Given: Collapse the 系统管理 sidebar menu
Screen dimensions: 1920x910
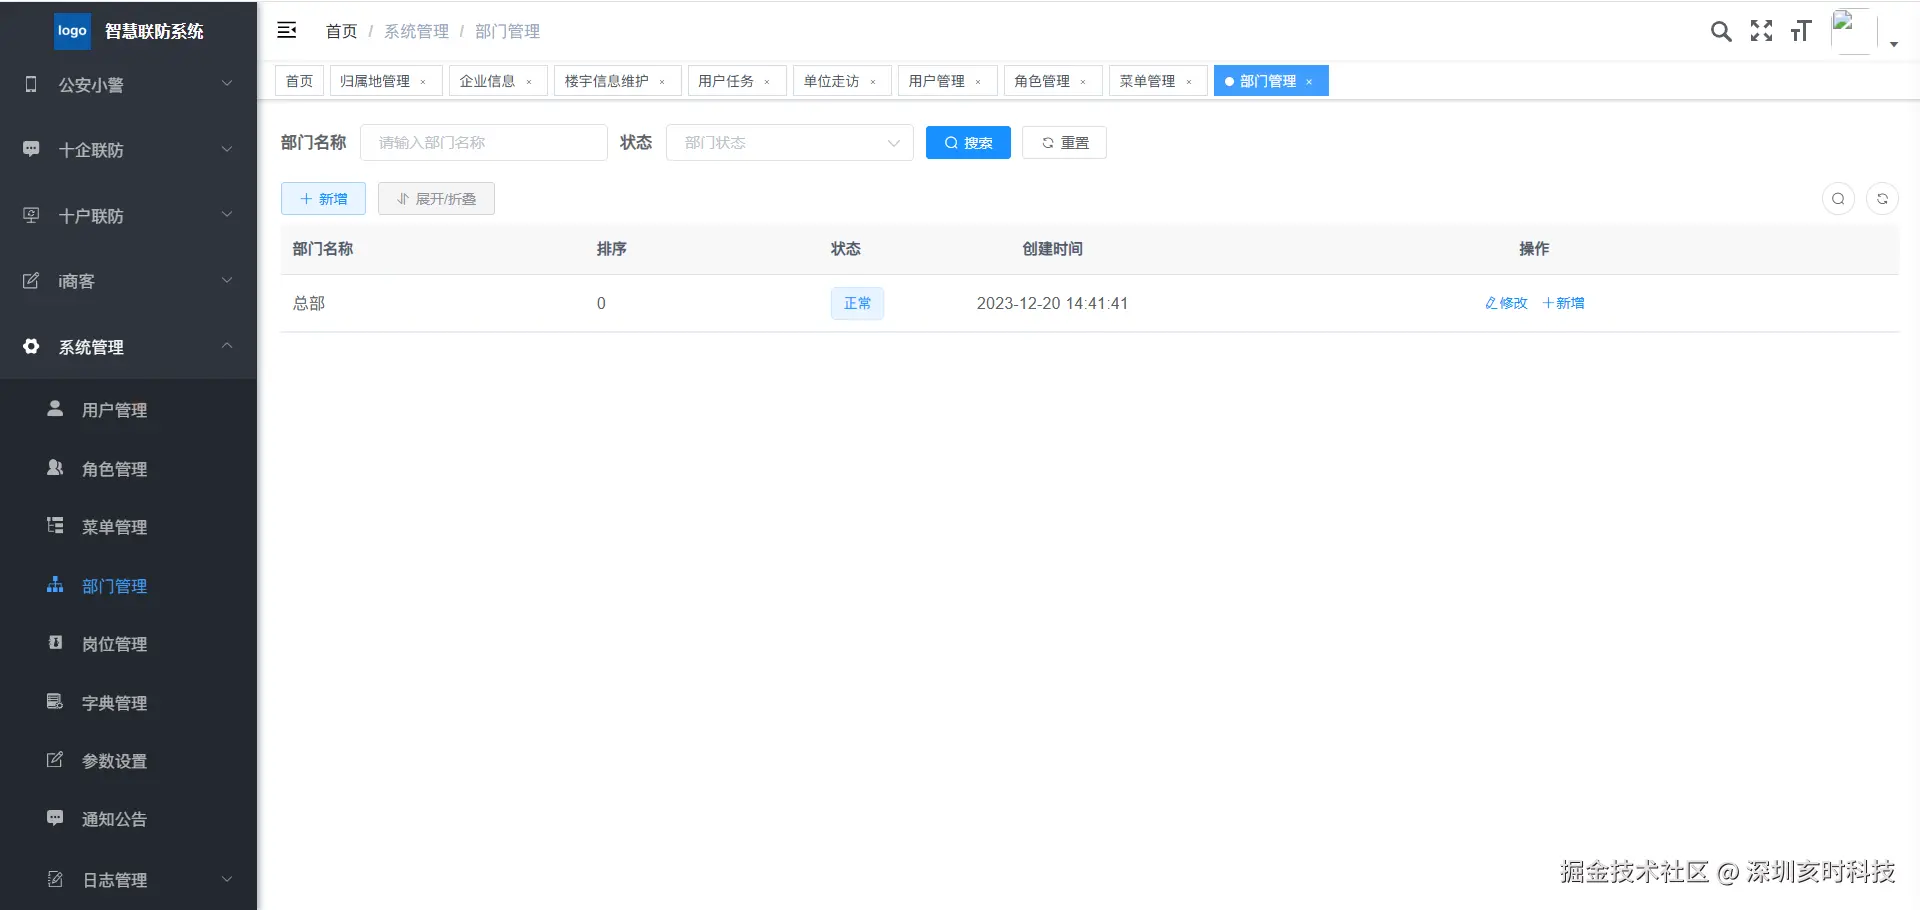Looking at the screenshot, I should click(227, 346).
